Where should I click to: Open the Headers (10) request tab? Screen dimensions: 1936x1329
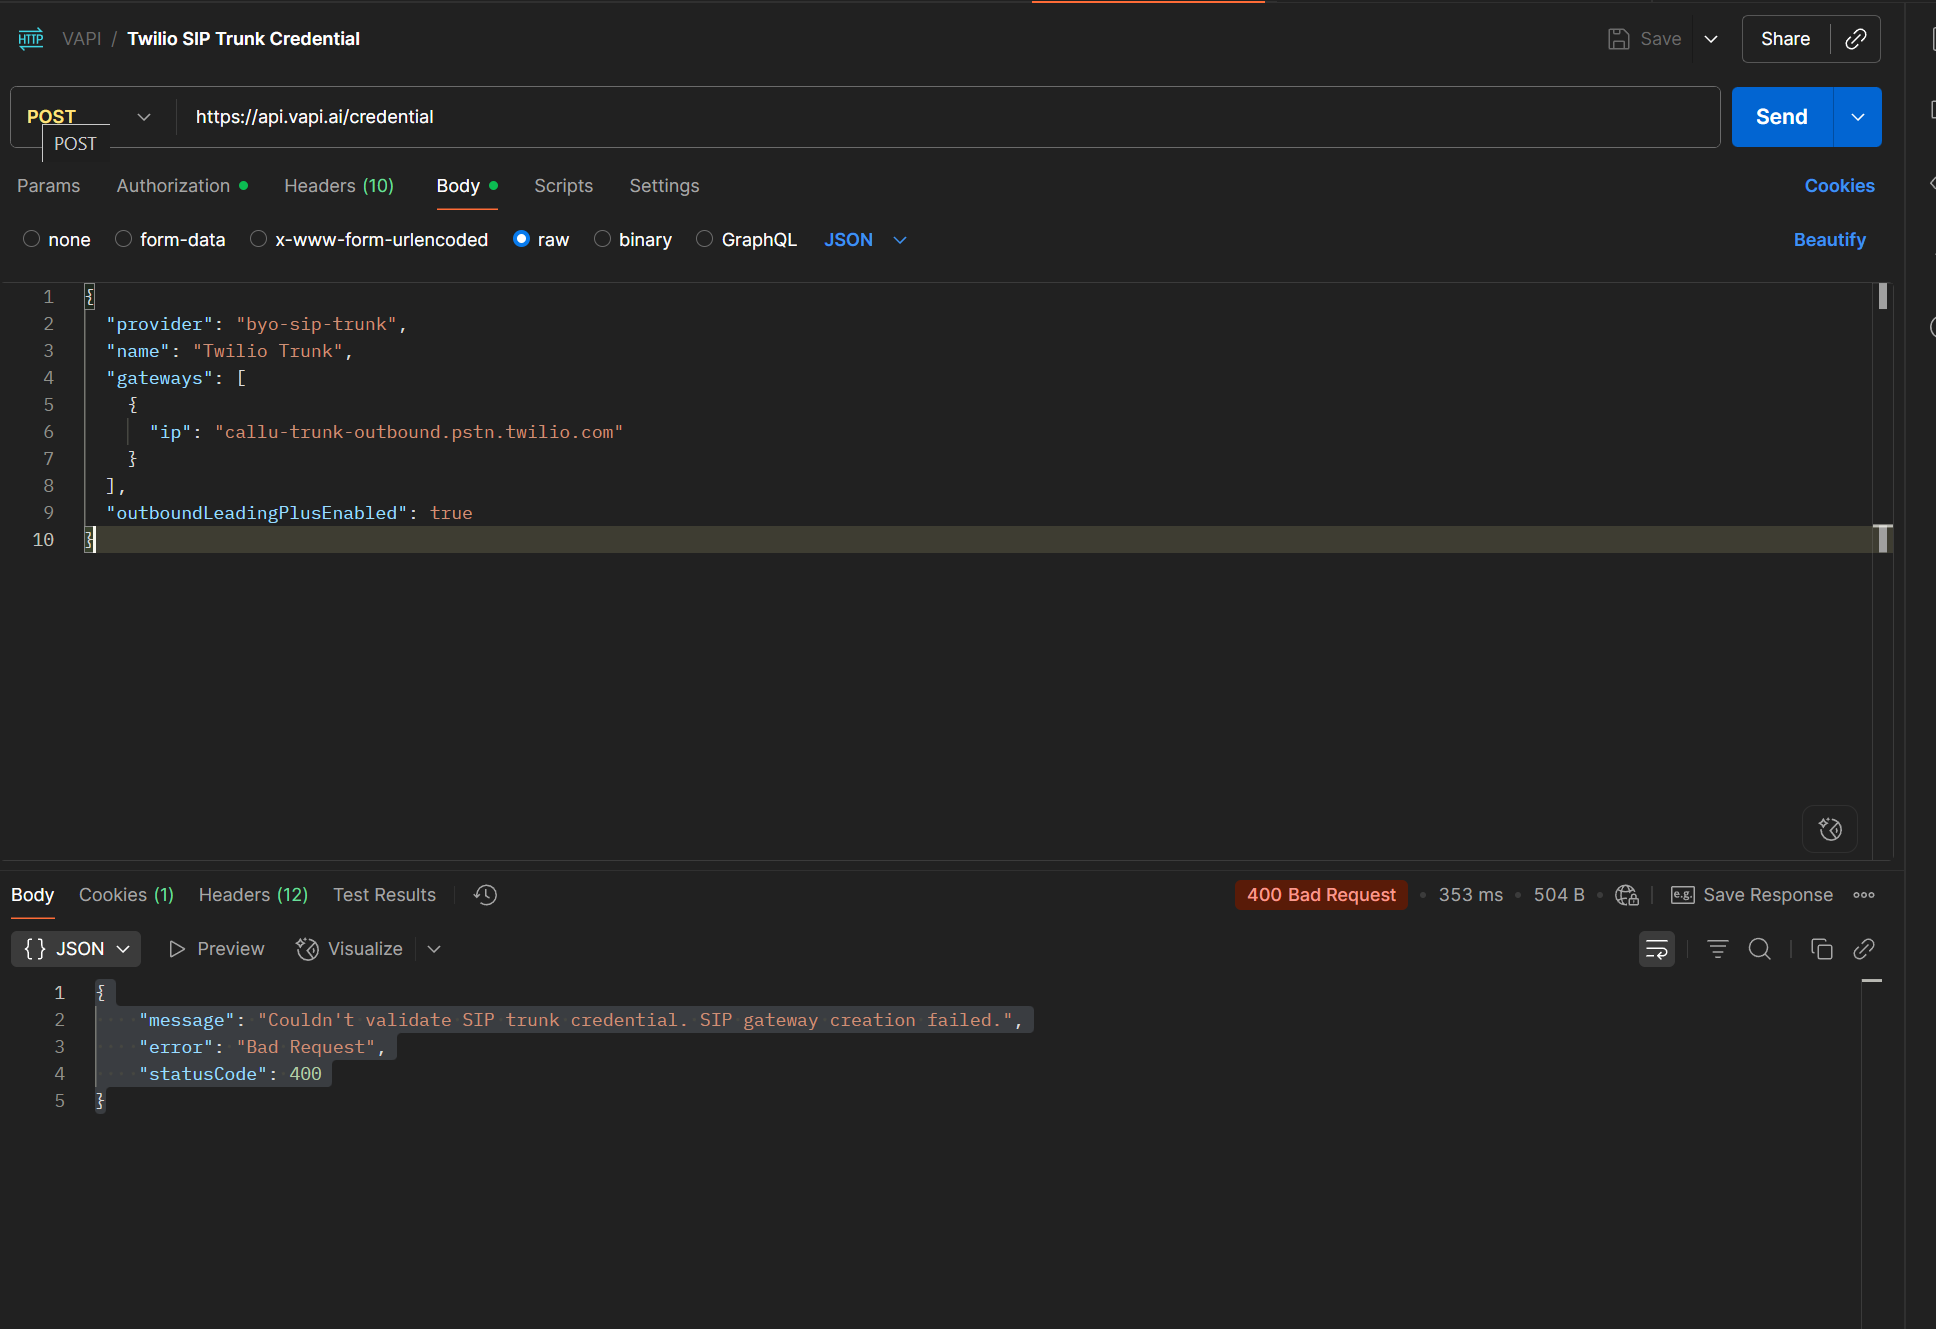coord(339,186)
